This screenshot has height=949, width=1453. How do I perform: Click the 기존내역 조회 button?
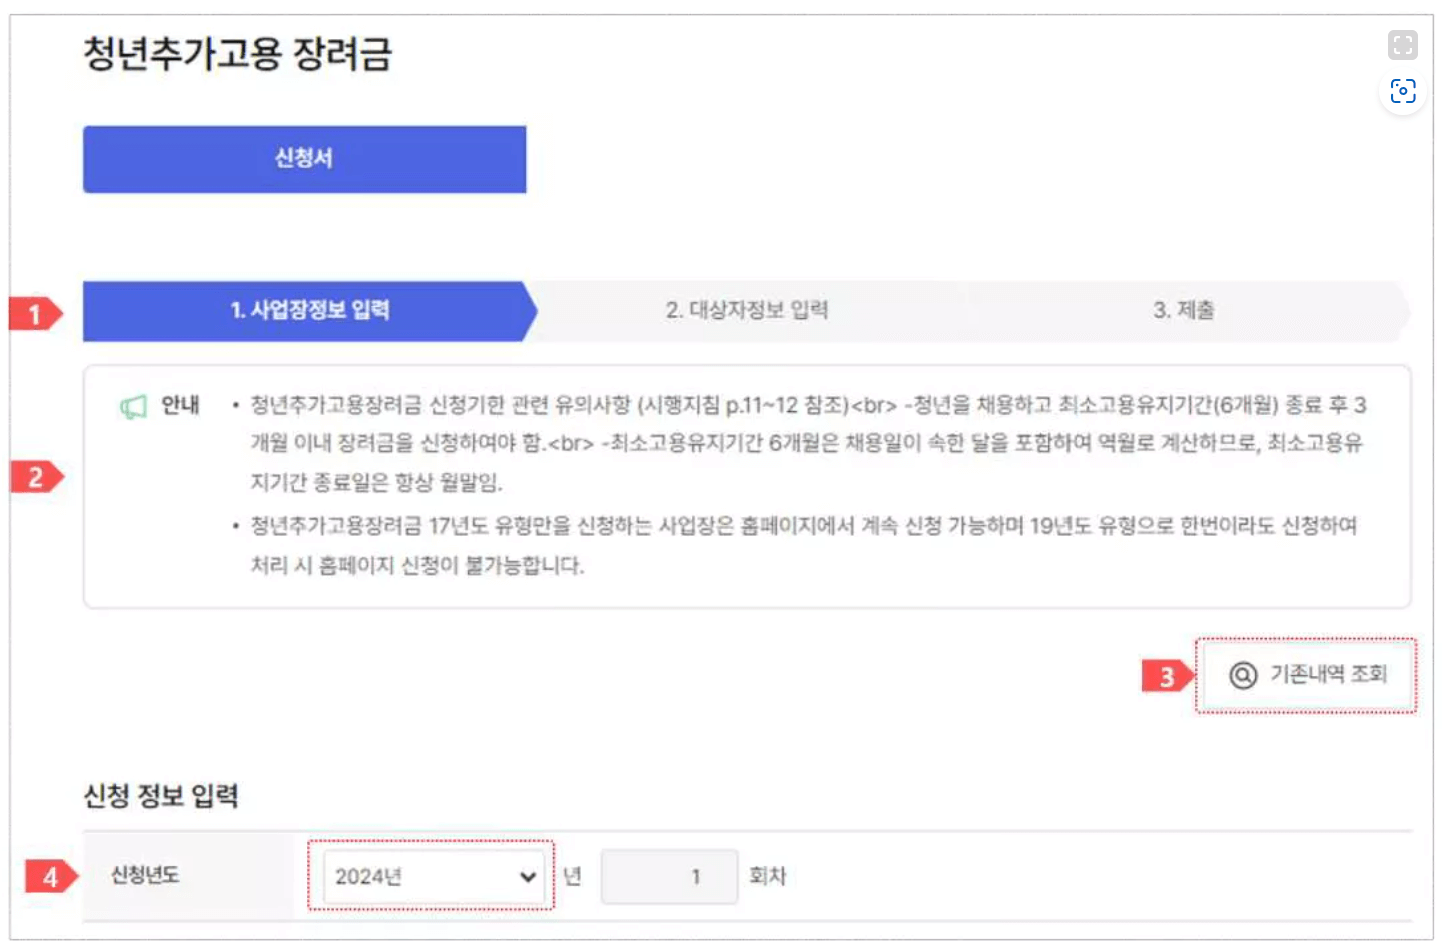pos(1305,677)
